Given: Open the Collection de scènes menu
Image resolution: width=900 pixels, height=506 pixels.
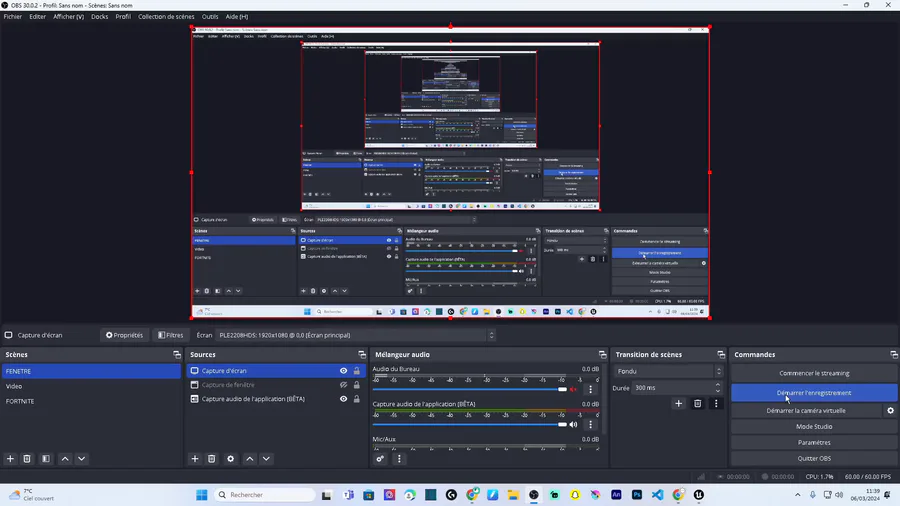Looking at the screenshot, I should 166,17.
